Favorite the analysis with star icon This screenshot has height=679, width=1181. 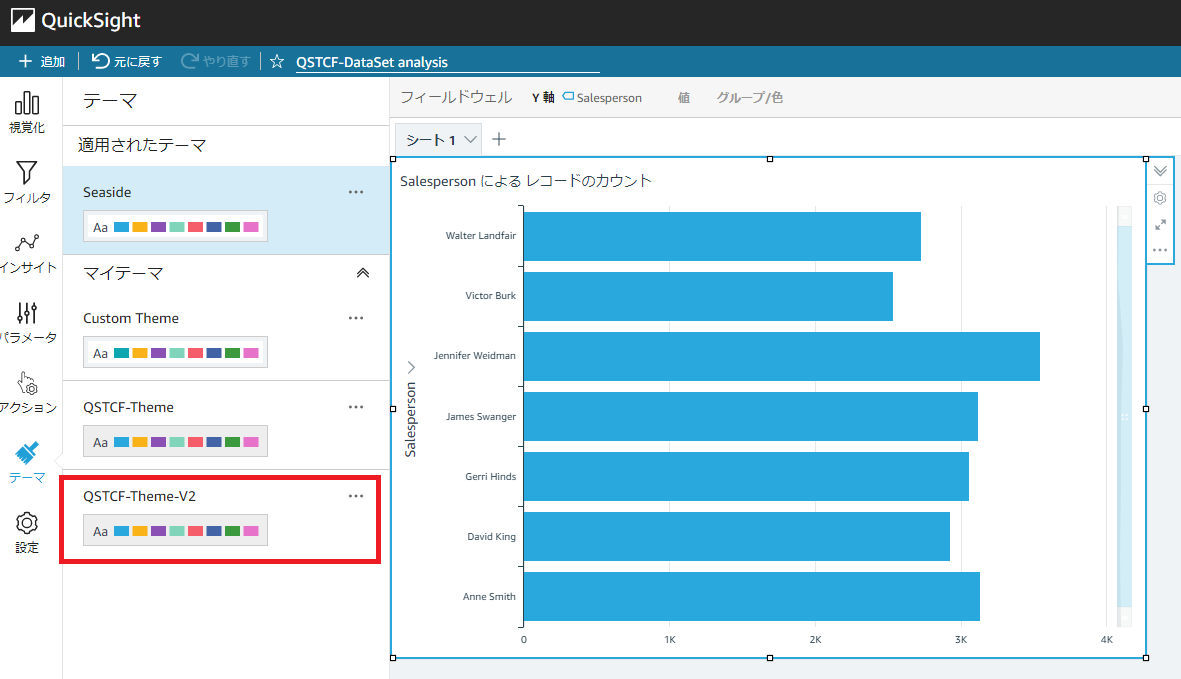point(276,62)
